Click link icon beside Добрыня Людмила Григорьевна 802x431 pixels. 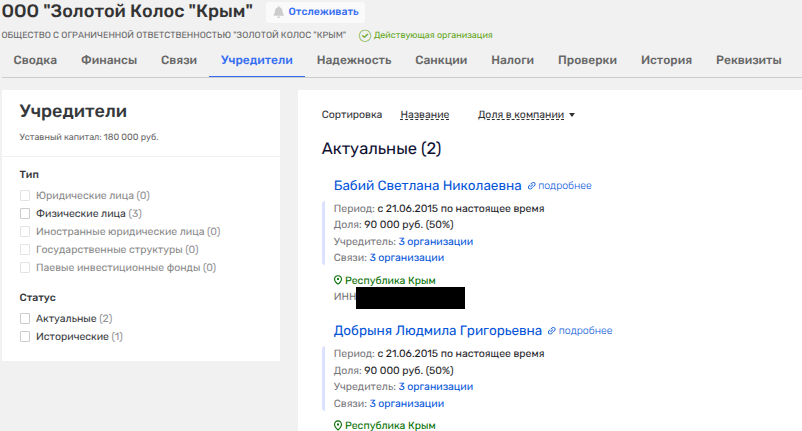[552, 330]
